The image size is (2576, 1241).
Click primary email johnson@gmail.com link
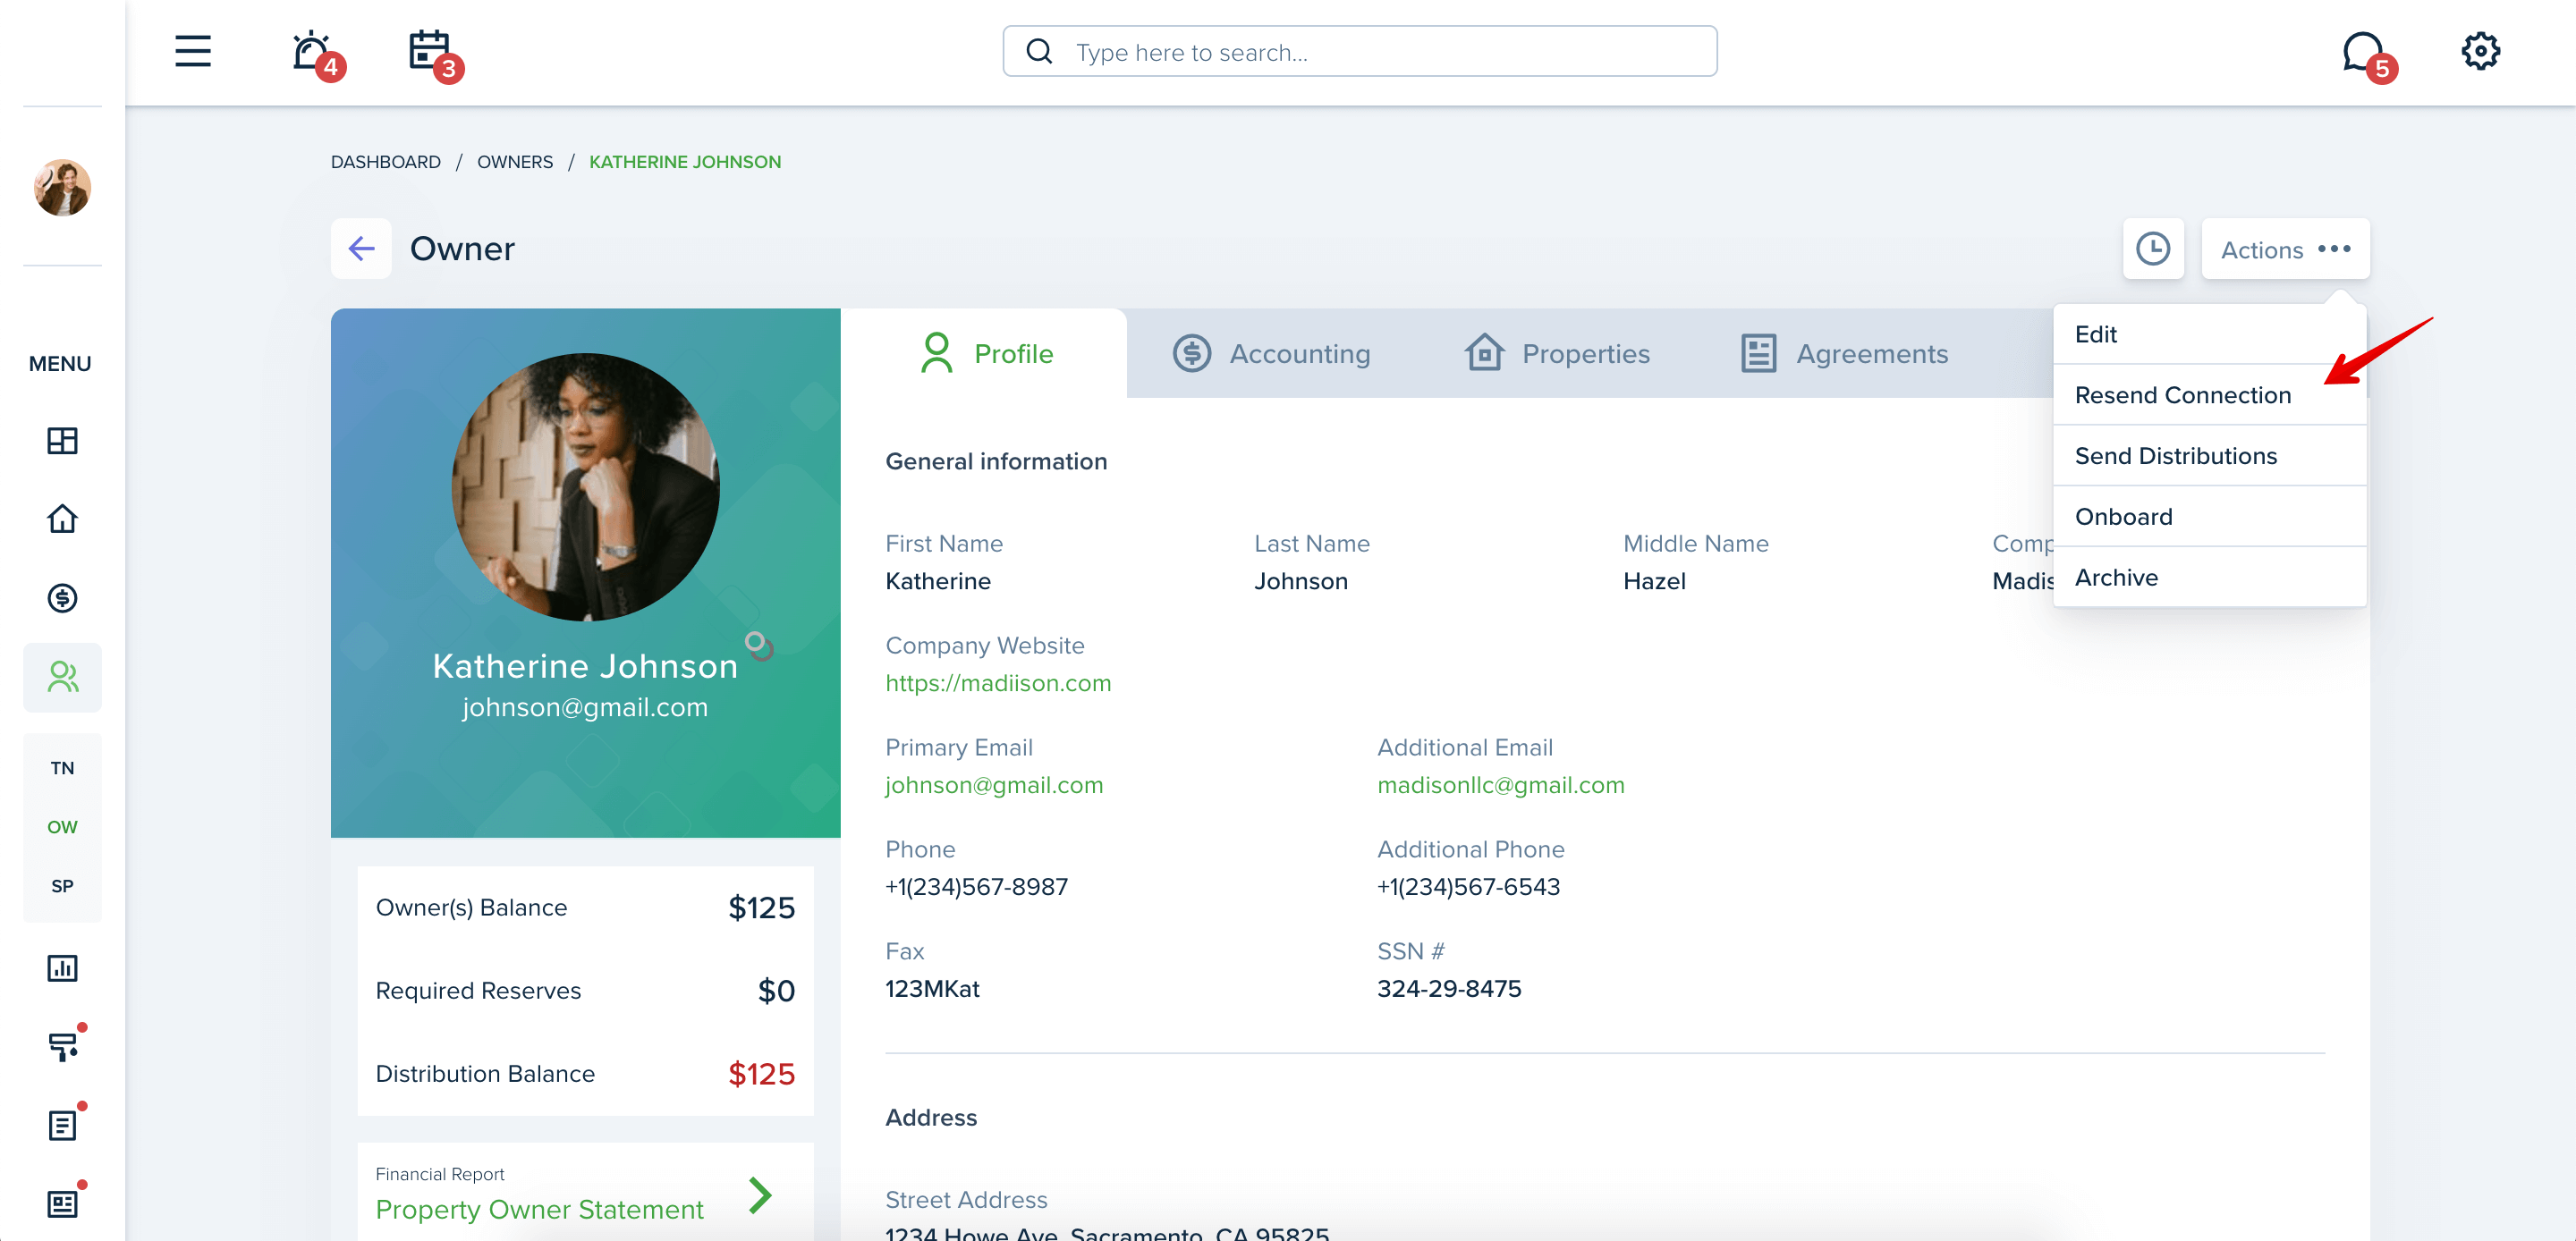pyautogui.click(x=994, y=785)
